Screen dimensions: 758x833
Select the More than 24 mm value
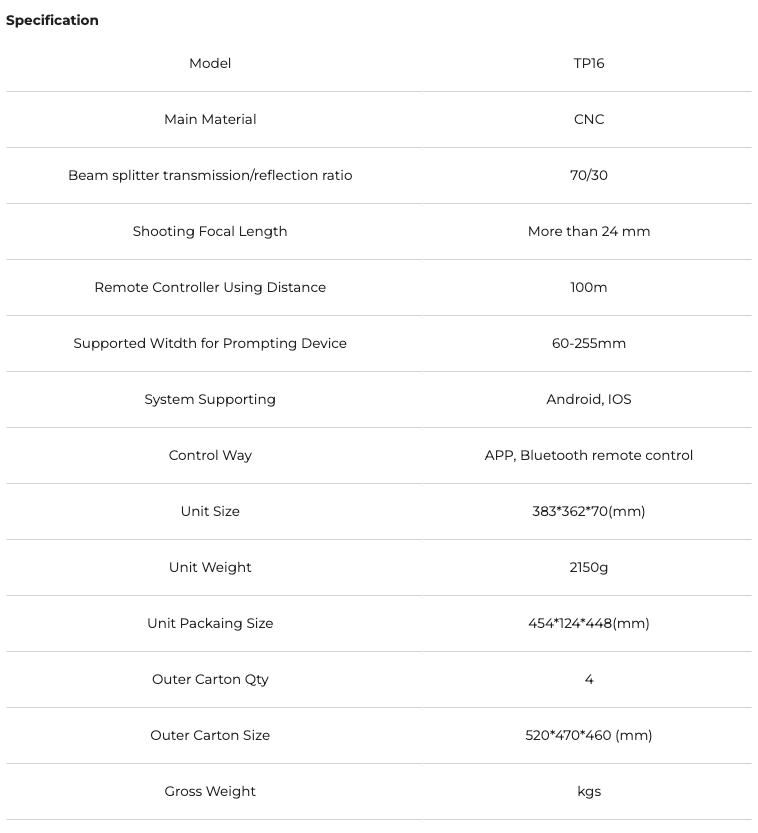click(x=589, y=231)
